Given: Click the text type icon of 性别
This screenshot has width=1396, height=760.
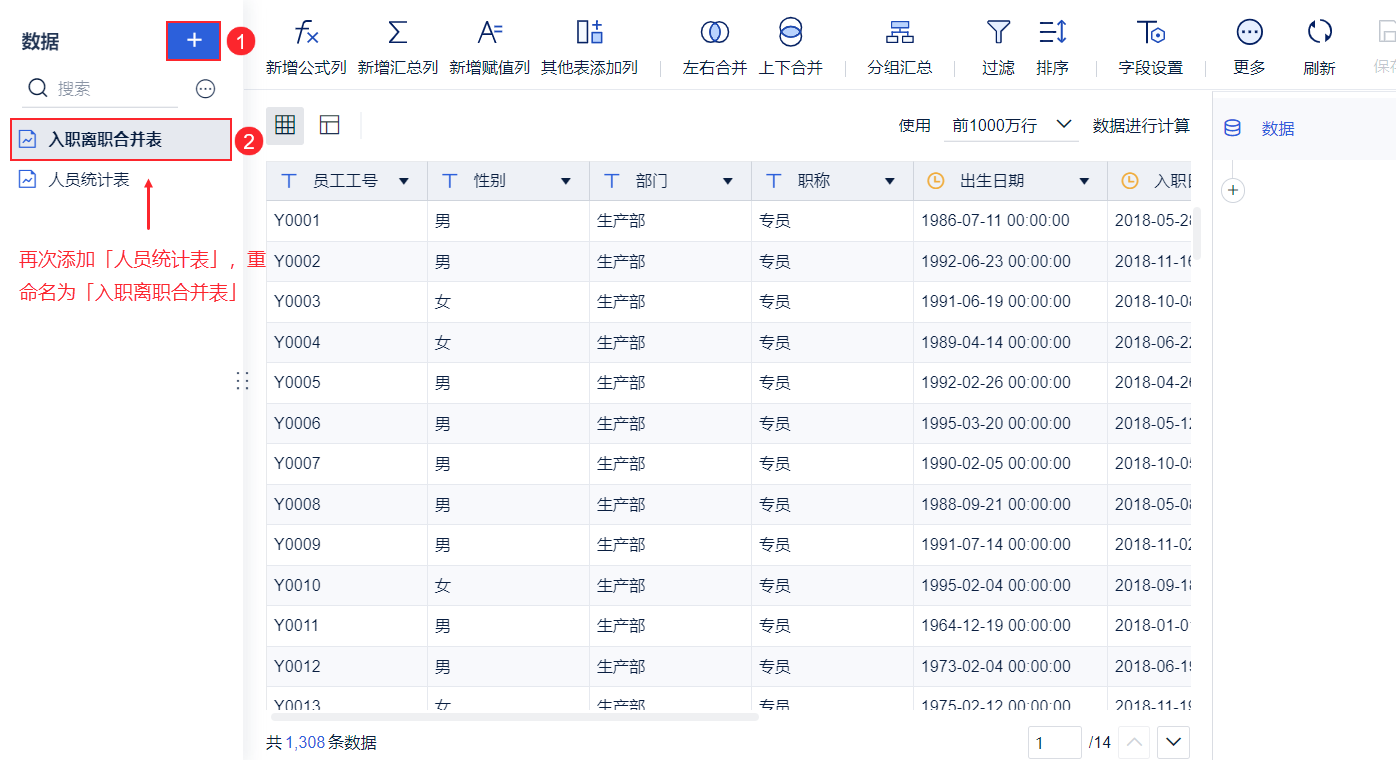Looking at the screenshot, I should pos(450,181).
